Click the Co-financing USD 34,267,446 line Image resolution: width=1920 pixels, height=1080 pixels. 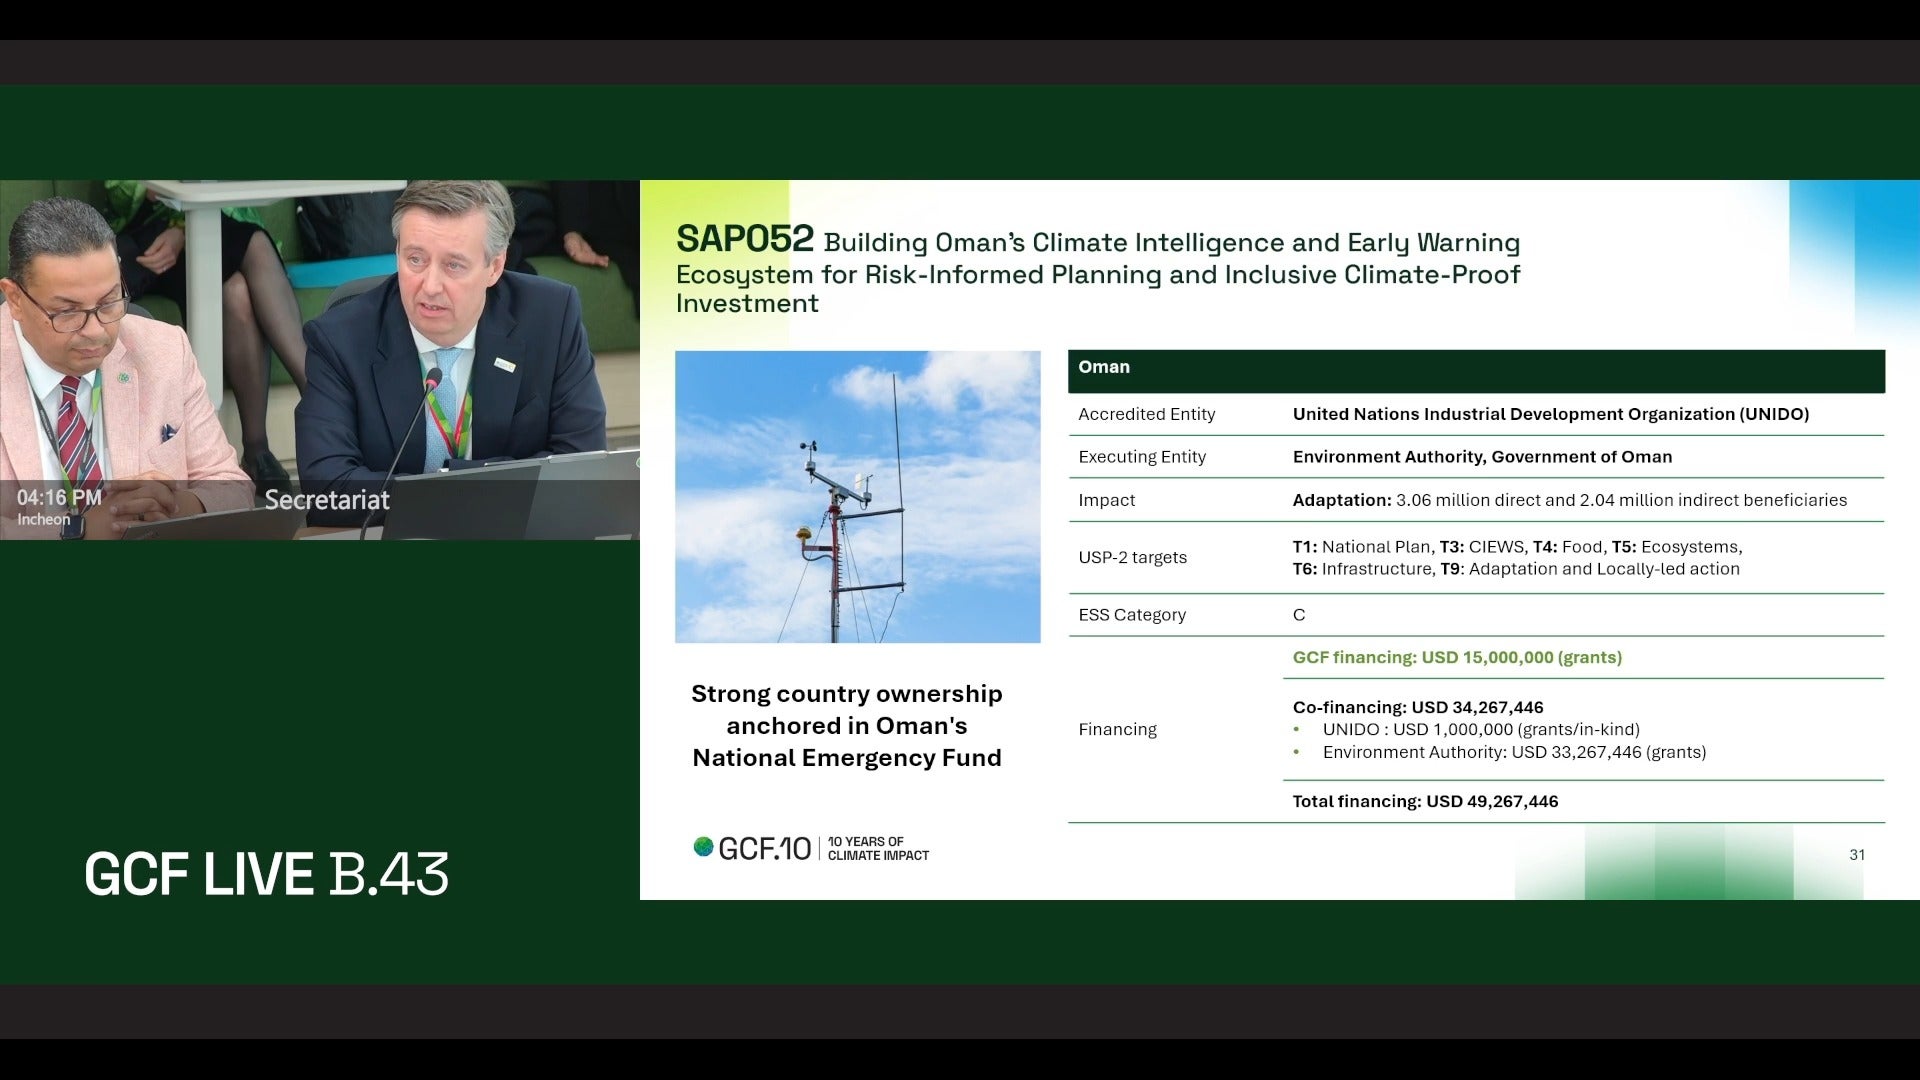[x=1418, y=707]
